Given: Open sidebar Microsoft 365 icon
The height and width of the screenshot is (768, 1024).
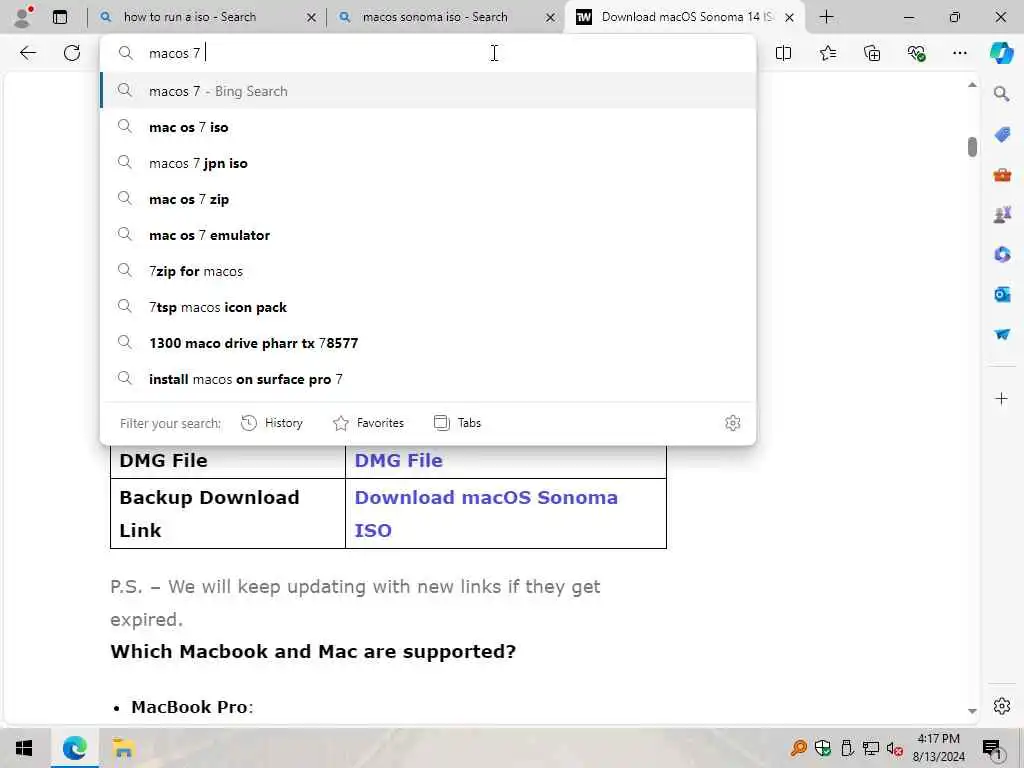Looking at the screenshot, I should tap(1002, 254).
